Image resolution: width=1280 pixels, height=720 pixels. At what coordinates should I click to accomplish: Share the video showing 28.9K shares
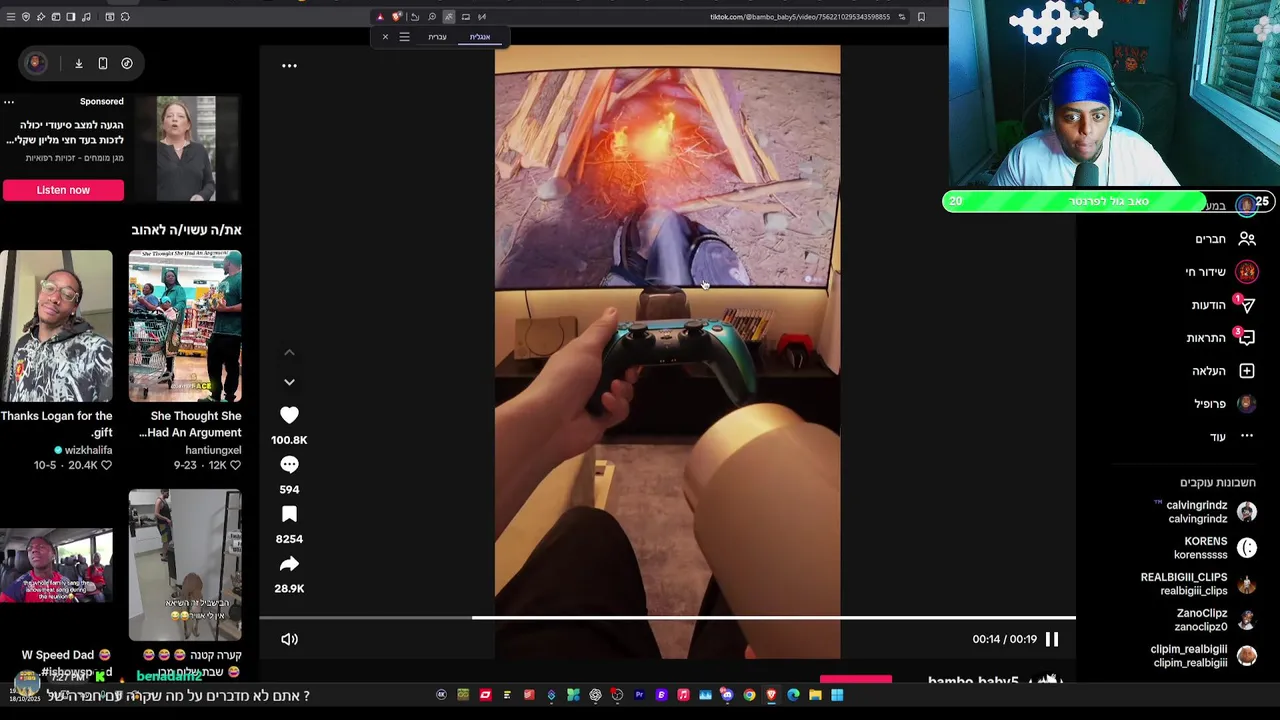click(x=289, y=564)
